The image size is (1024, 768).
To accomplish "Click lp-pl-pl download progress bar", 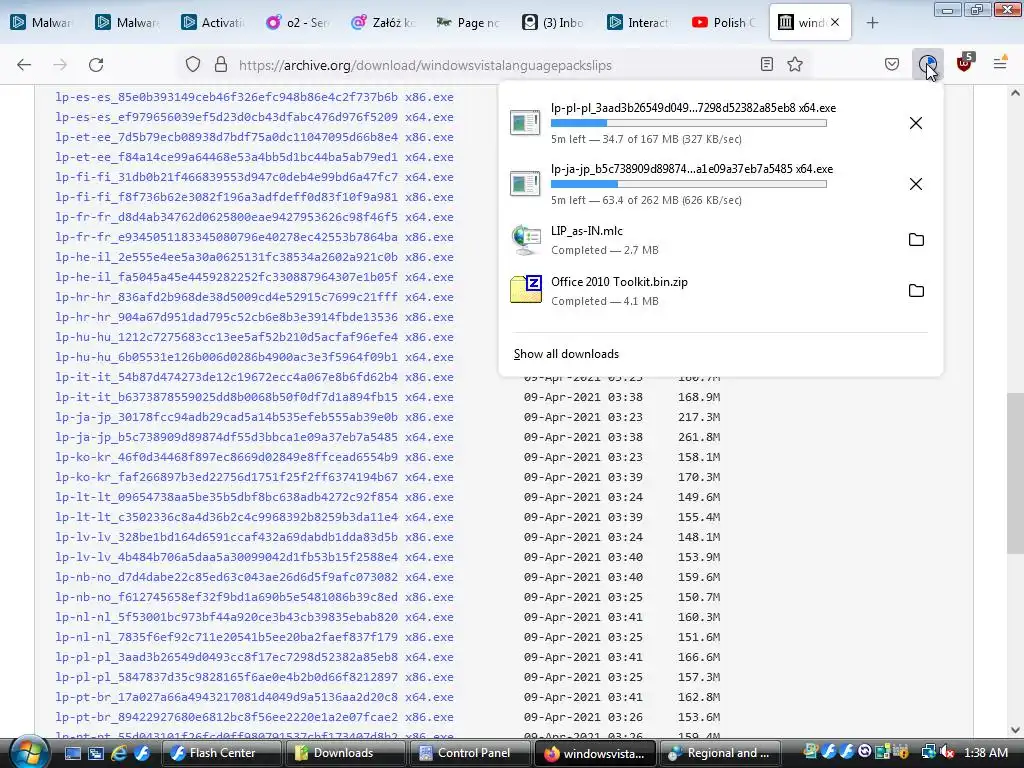I will [688, 123].
